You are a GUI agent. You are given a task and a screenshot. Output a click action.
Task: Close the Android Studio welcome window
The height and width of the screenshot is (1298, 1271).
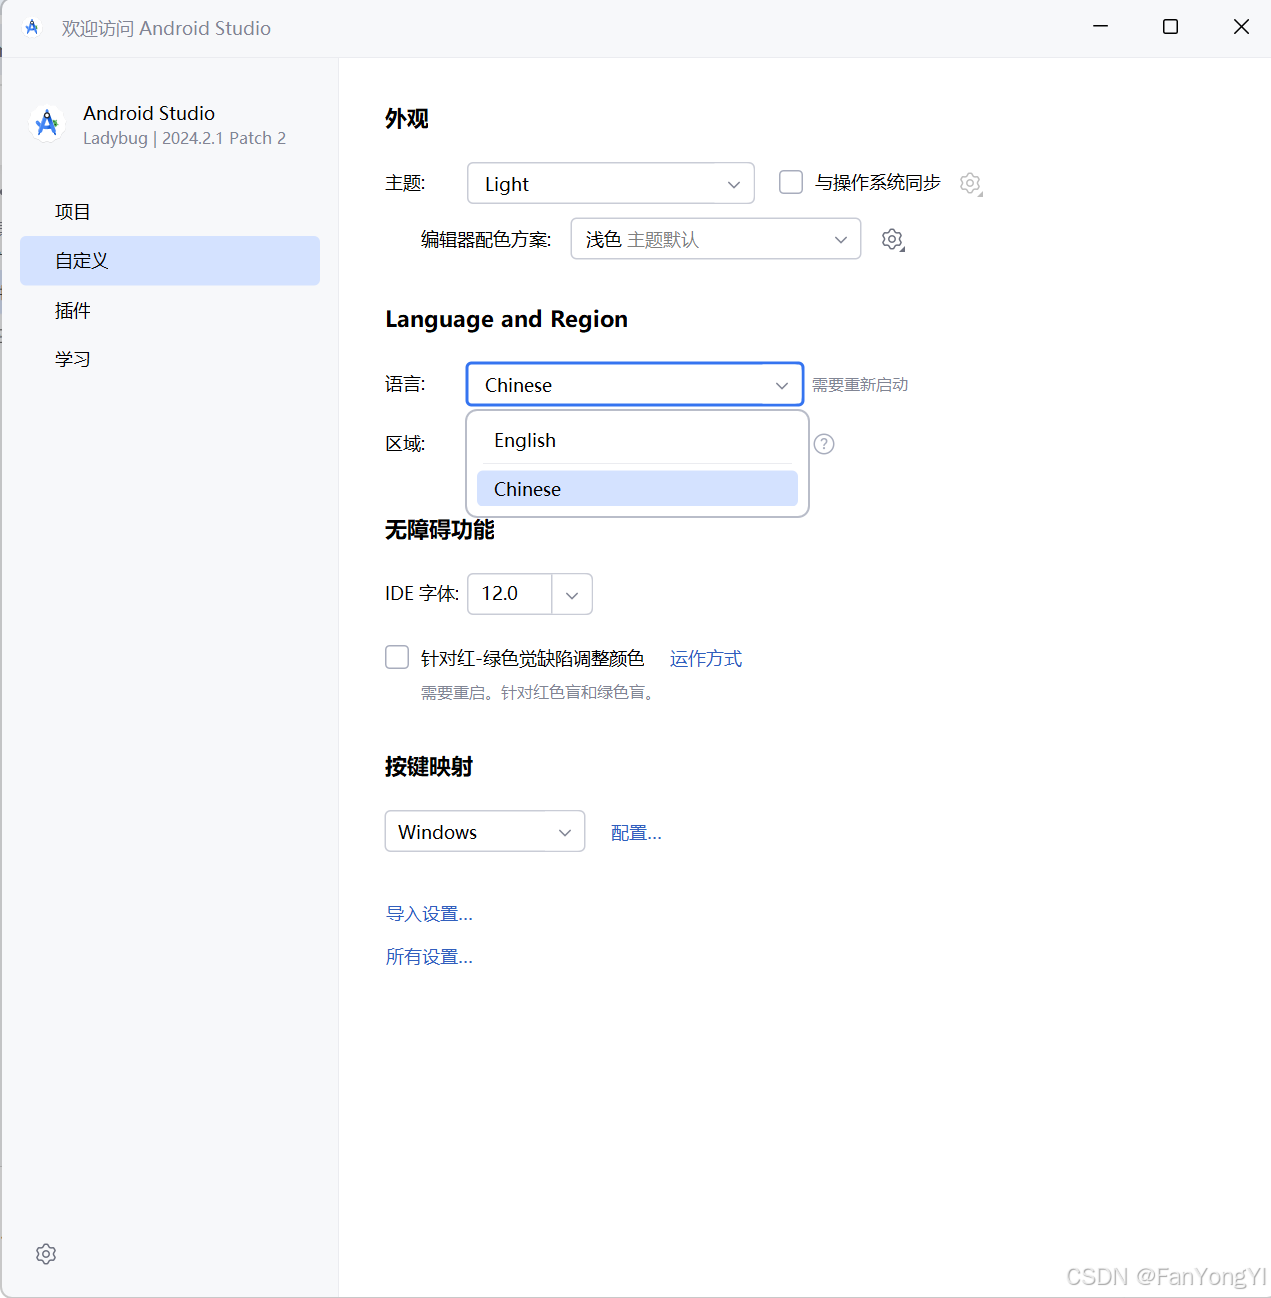pyautogui.click(x=1241, y=27)
